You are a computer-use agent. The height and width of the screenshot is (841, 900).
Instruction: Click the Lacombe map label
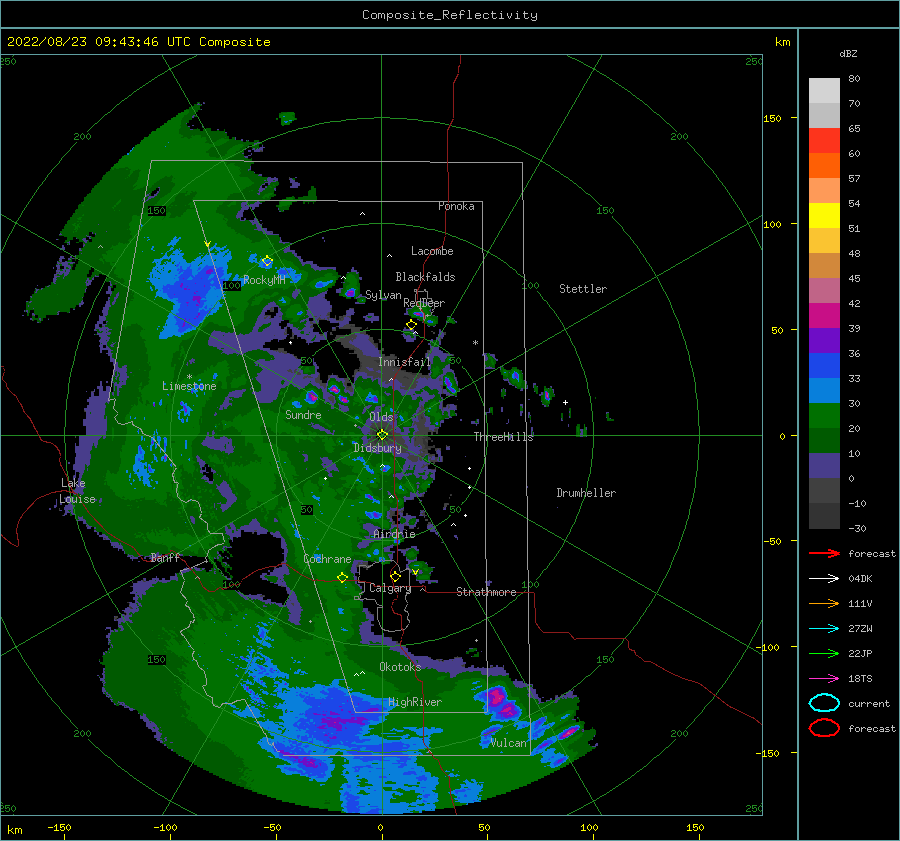[x=432, y=251]
